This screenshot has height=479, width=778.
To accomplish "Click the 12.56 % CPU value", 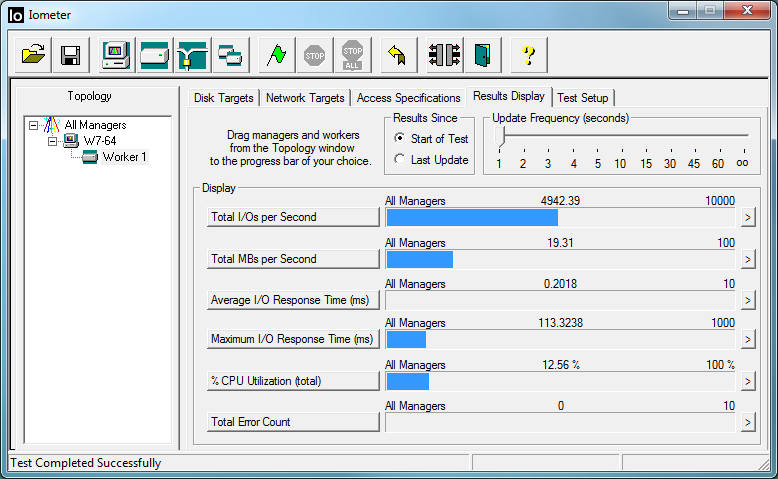I will coord(561,365).
